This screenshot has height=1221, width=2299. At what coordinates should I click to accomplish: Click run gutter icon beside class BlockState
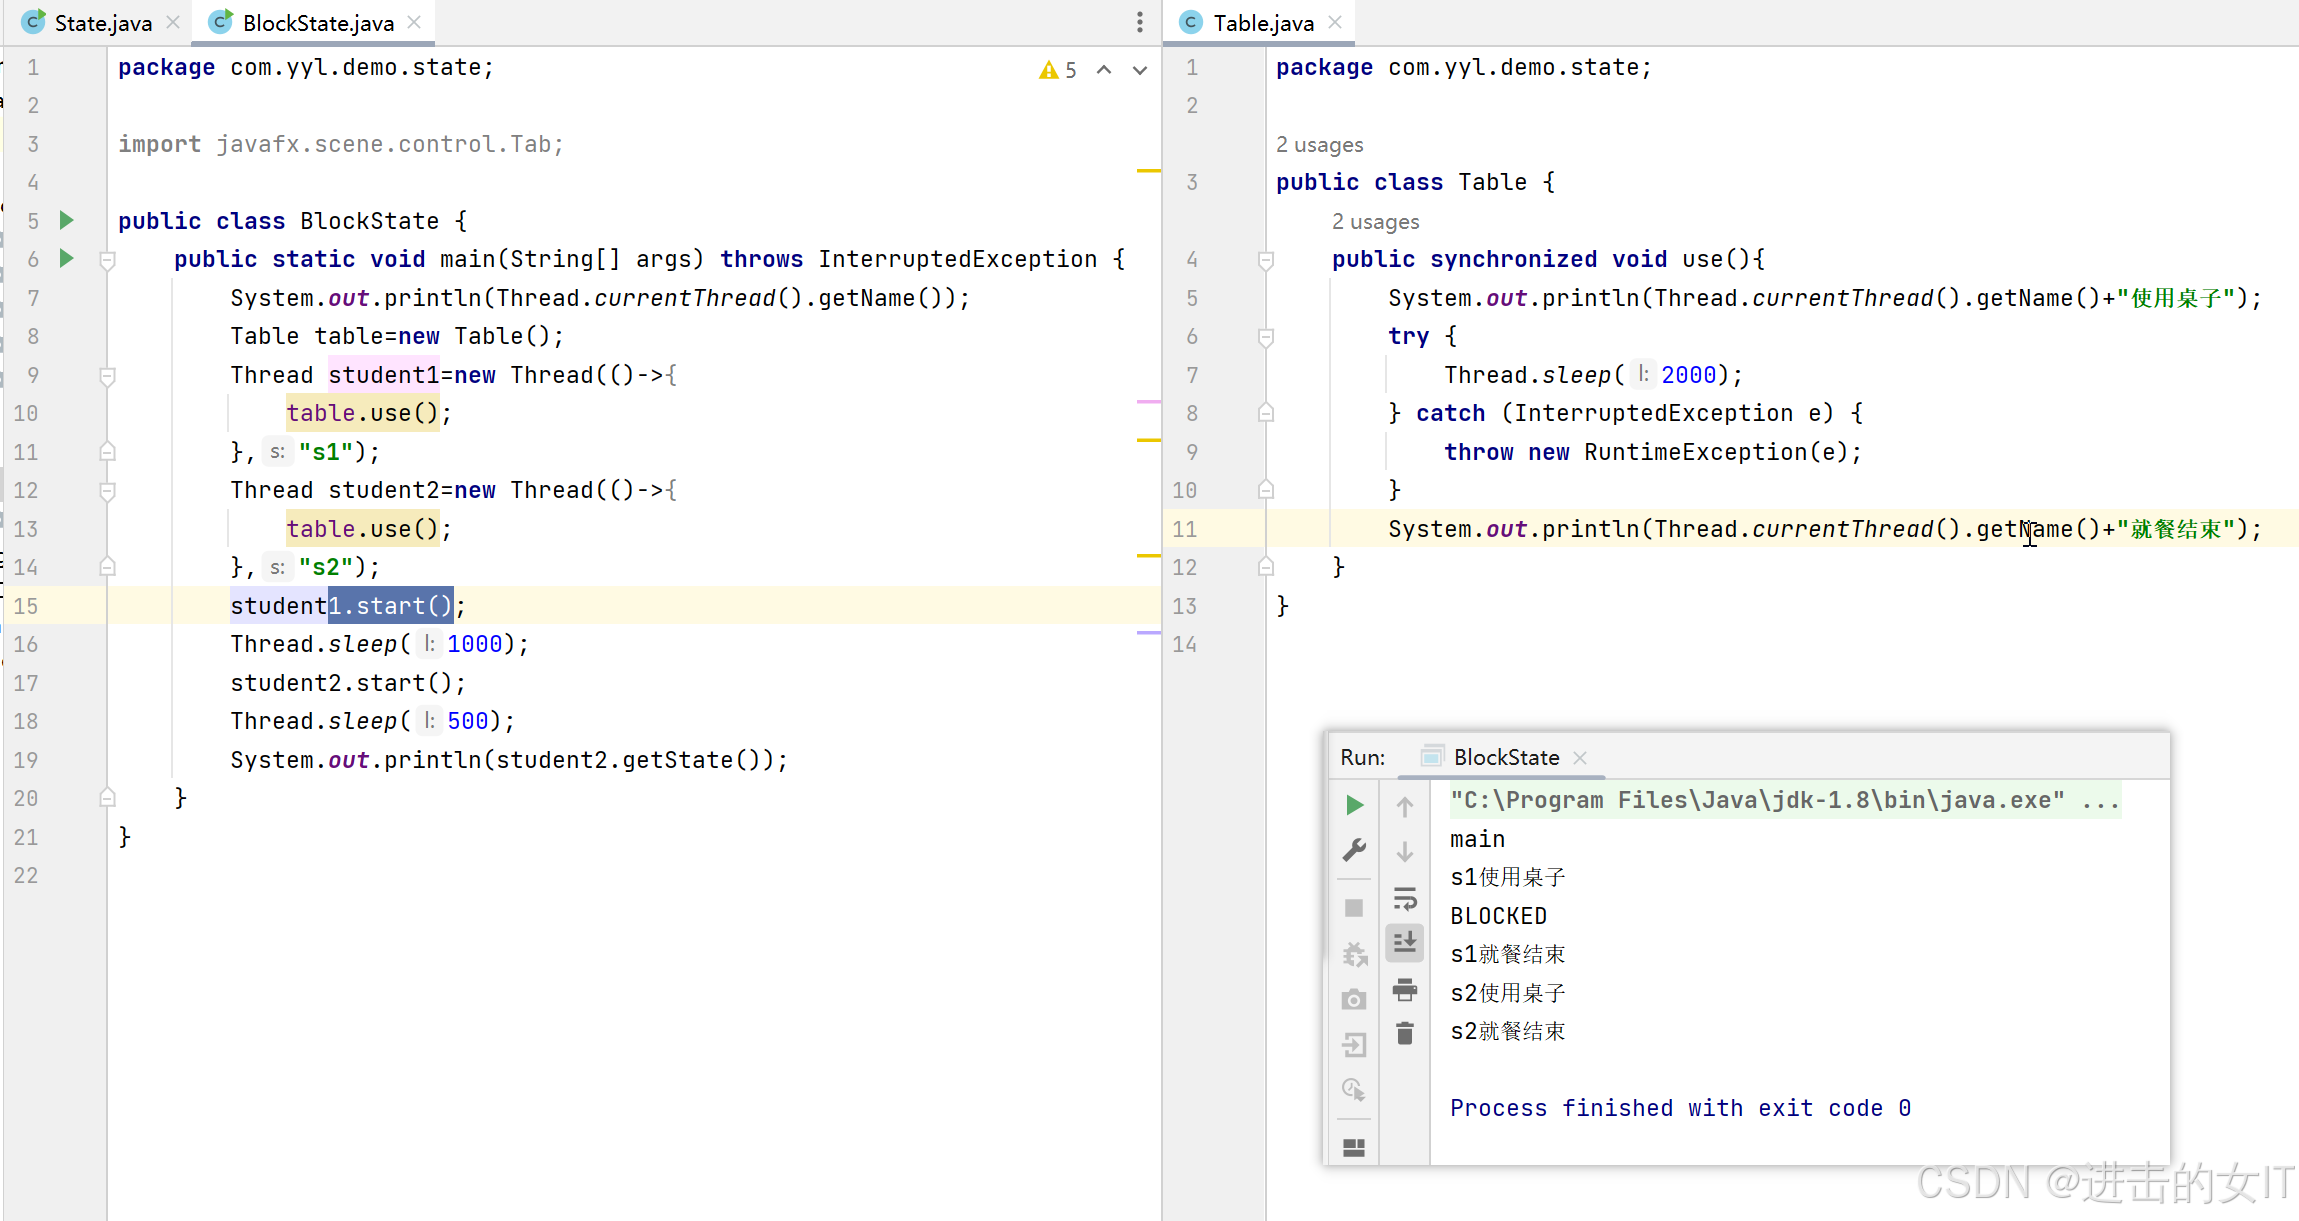(x=66, y=220)
